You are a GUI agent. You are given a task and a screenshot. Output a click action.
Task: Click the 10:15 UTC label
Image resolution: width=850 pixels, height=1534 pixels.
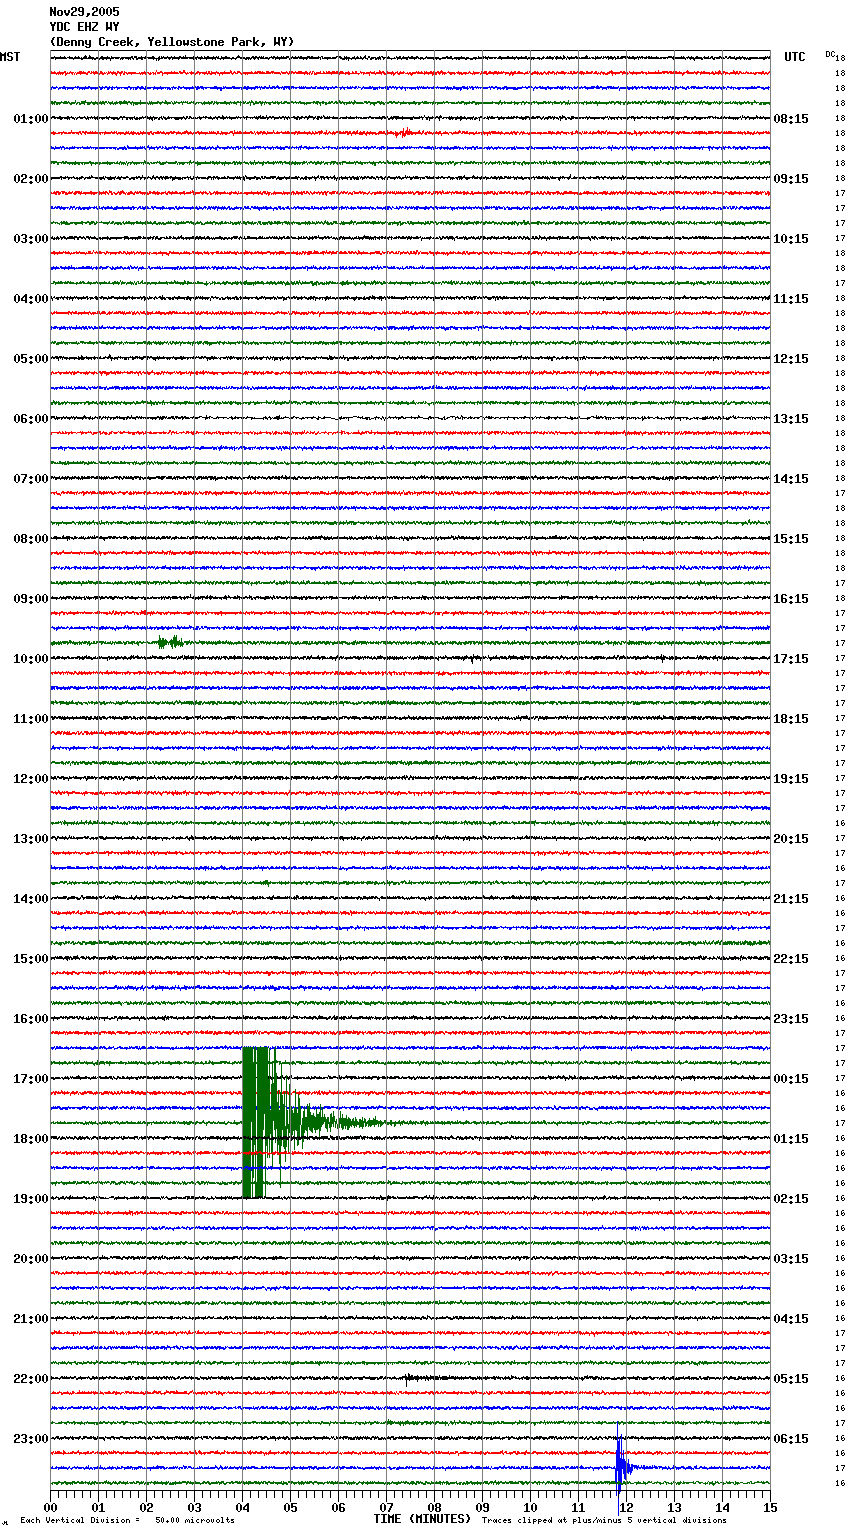pos(791,239)
